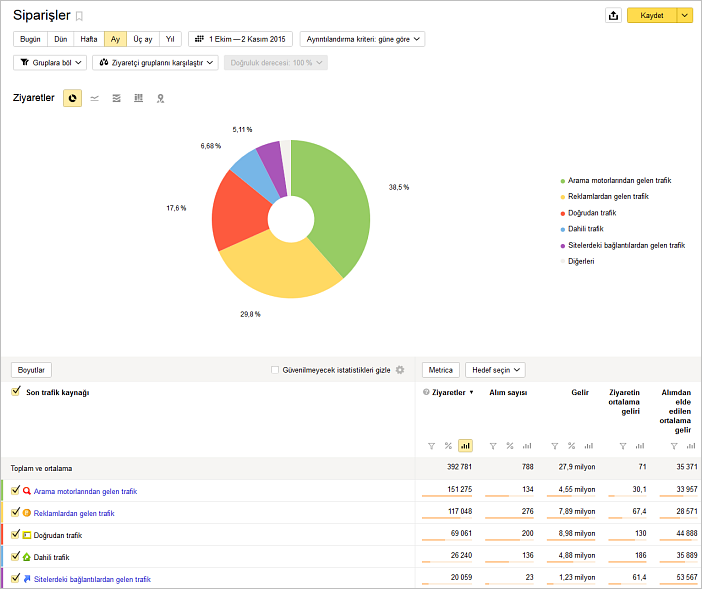Open Arama motorlarından gelen trafik link
The image size is (702, 589).
(x=85, y=491)
